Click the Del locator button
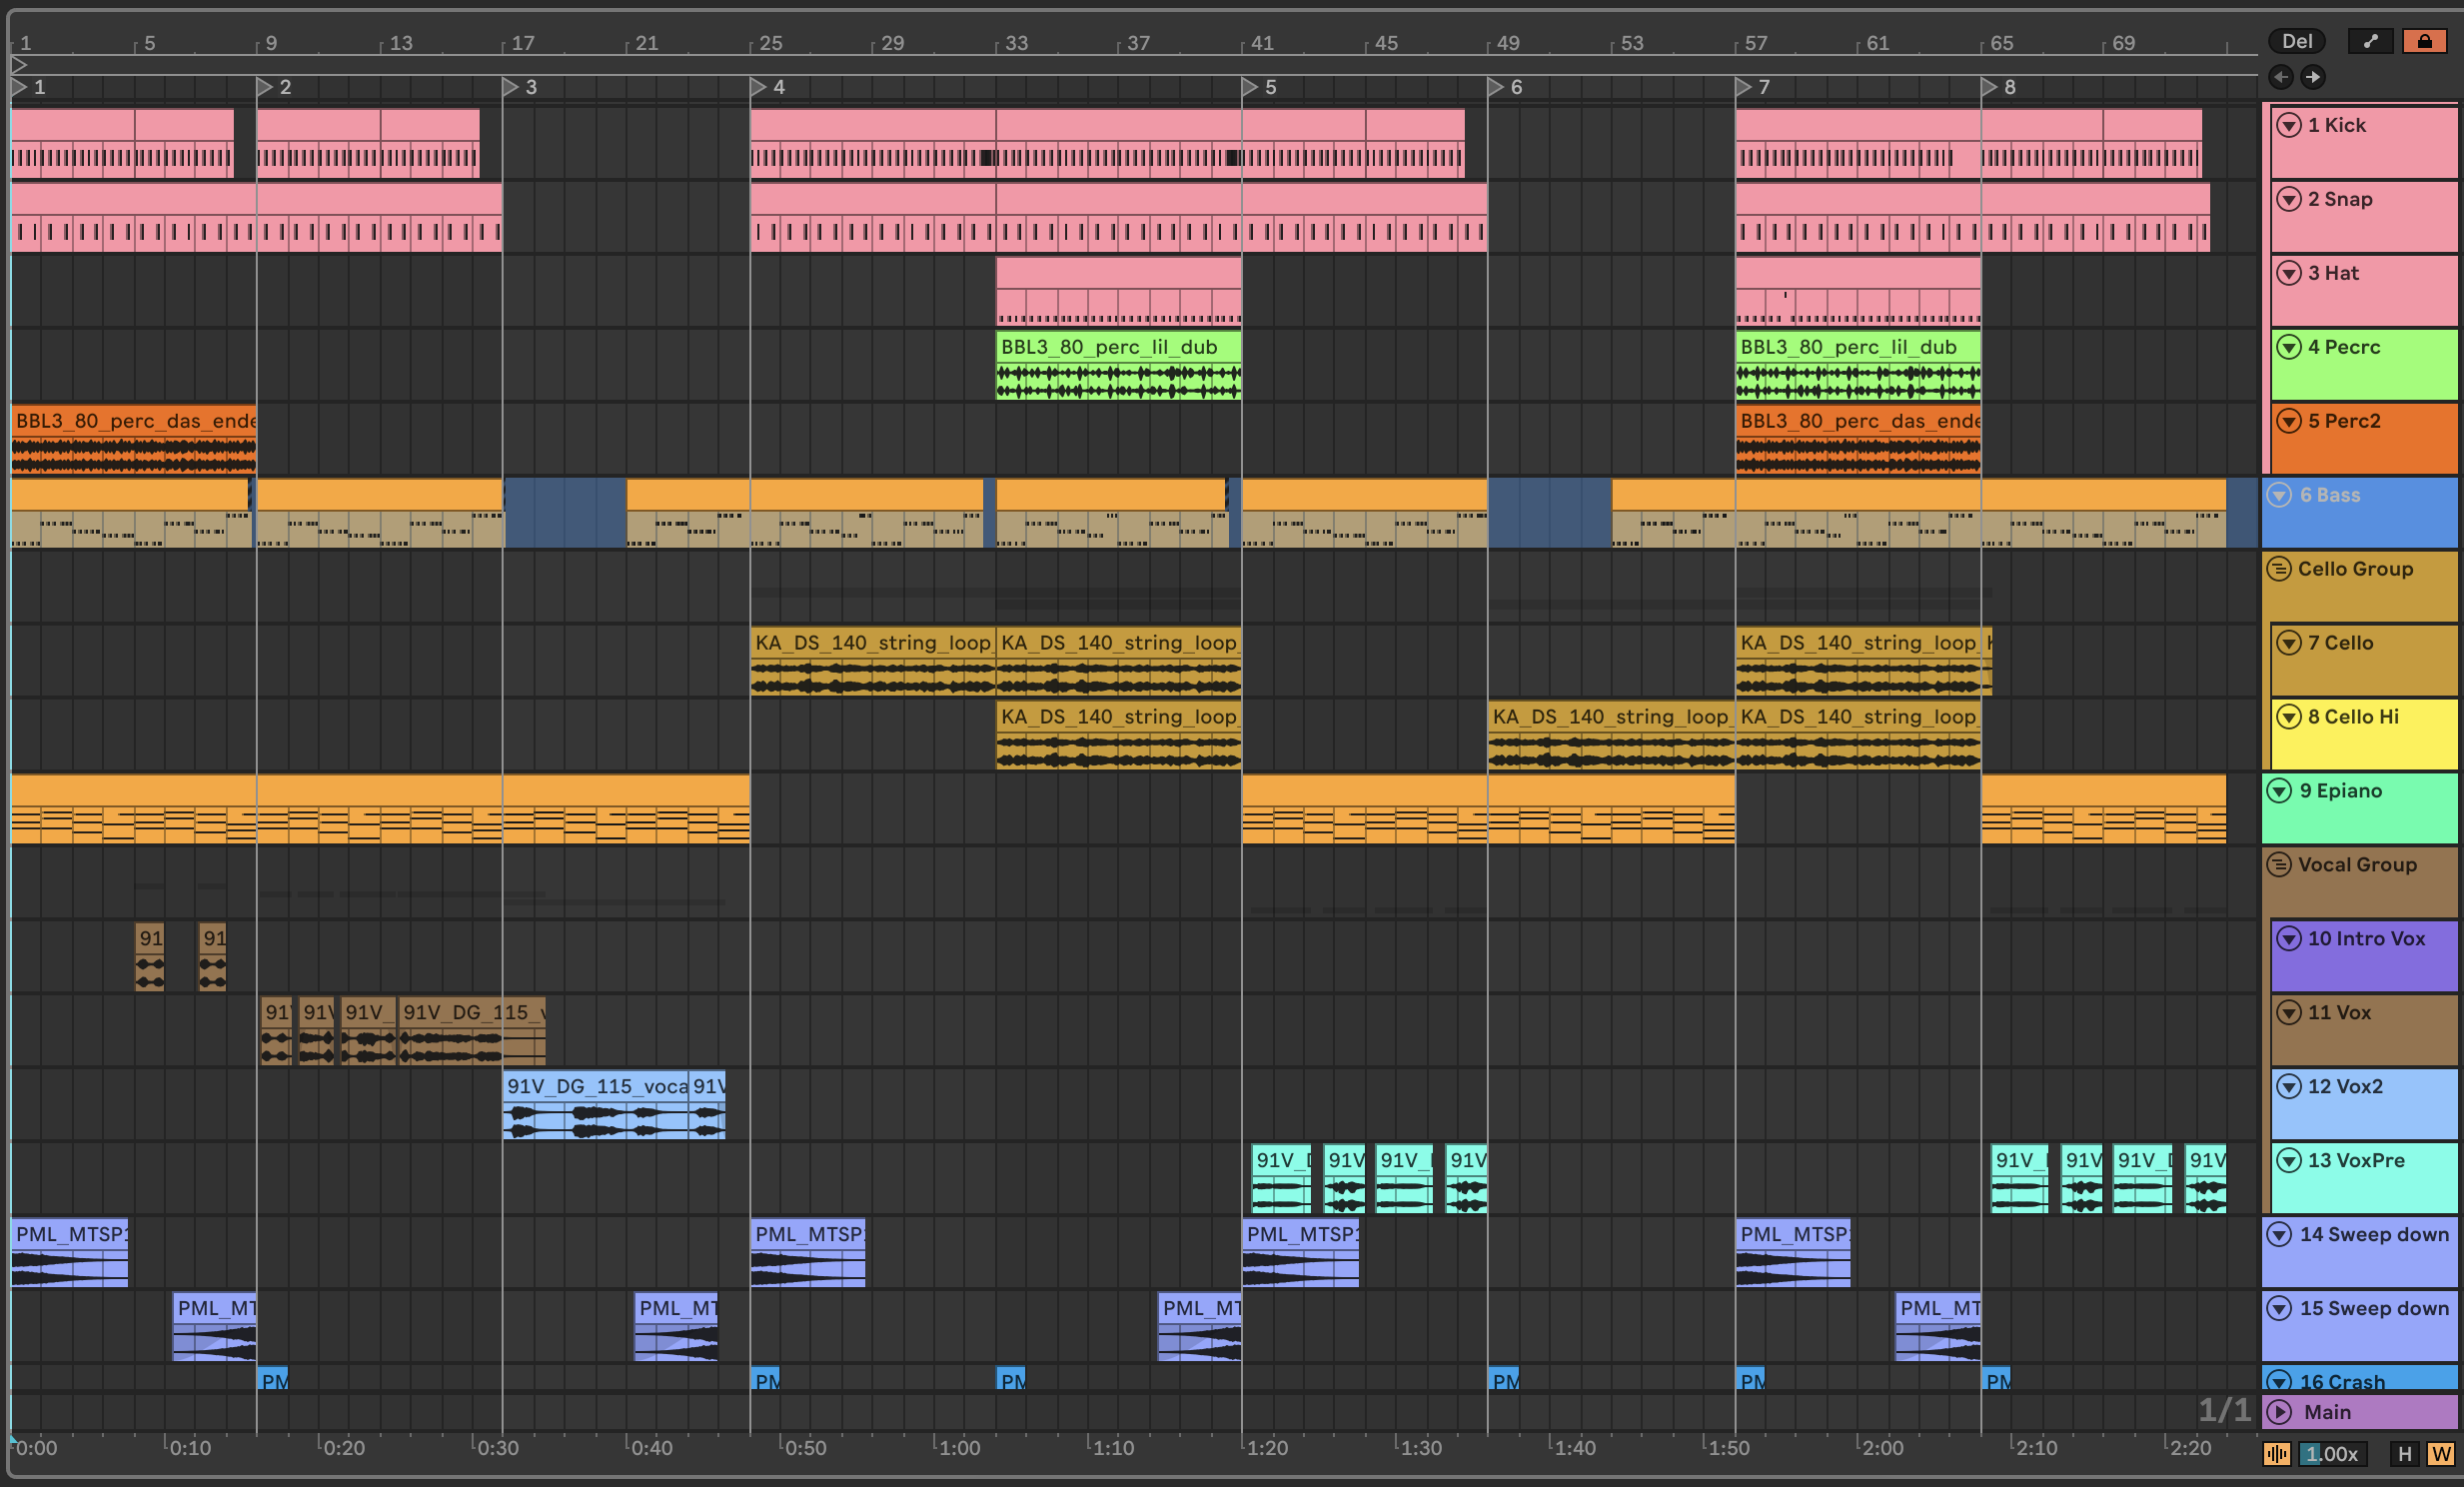2464x1487 pixels. coord(2296,41)
